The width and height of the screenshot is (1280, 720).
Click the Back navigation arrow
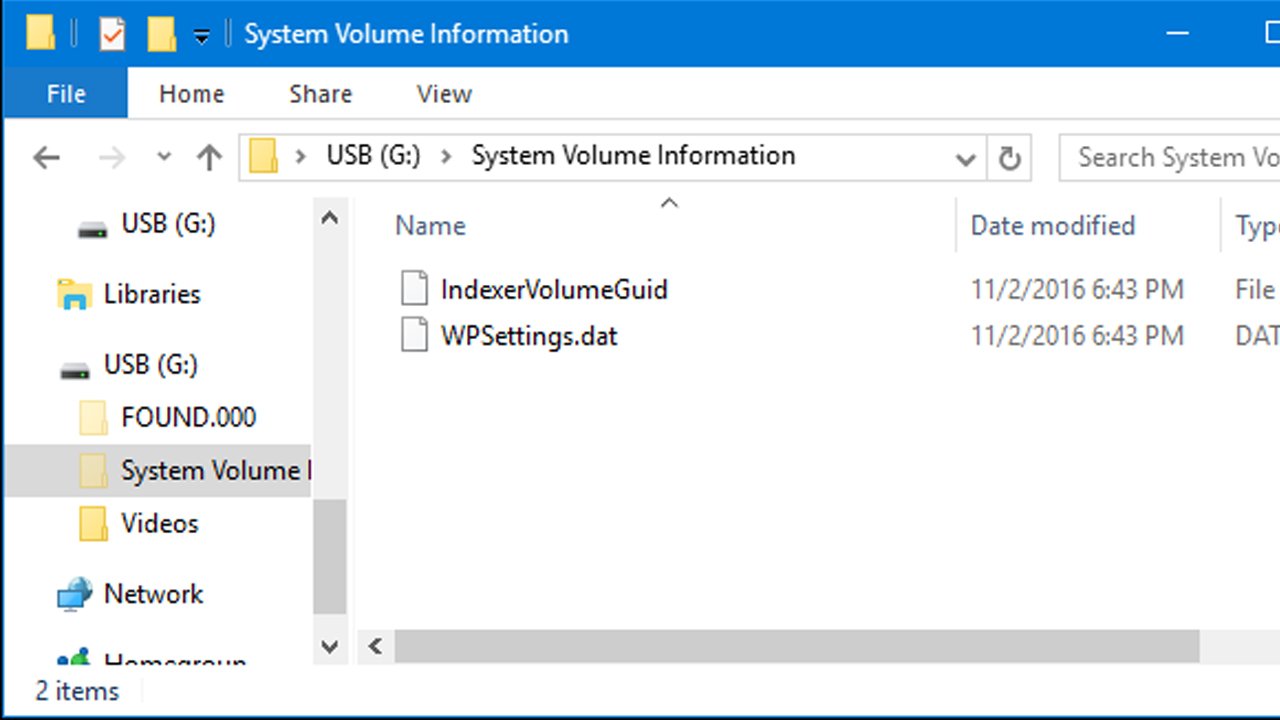[x=46, y=158]
